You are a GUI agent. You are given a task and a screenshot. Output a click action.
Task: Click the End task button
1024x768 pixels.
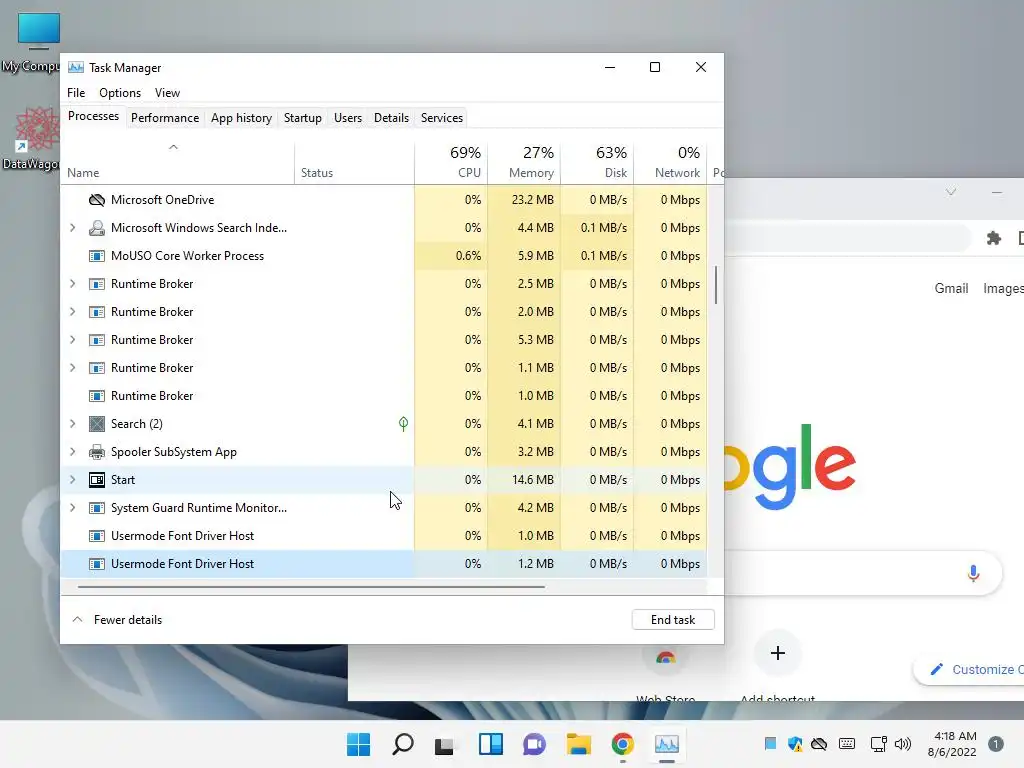[x=673, y=620]
